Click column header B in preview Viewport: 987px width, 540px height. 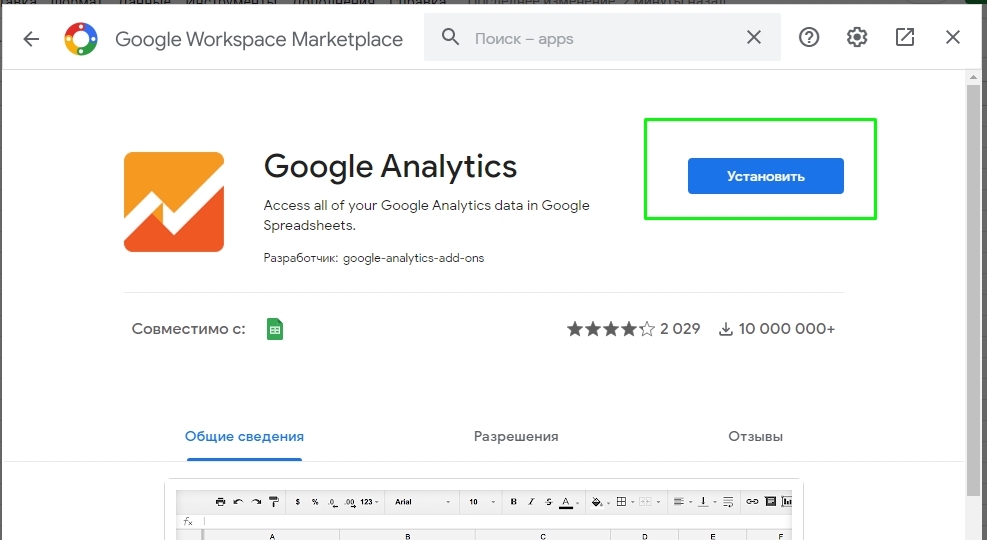coord(407,536)
